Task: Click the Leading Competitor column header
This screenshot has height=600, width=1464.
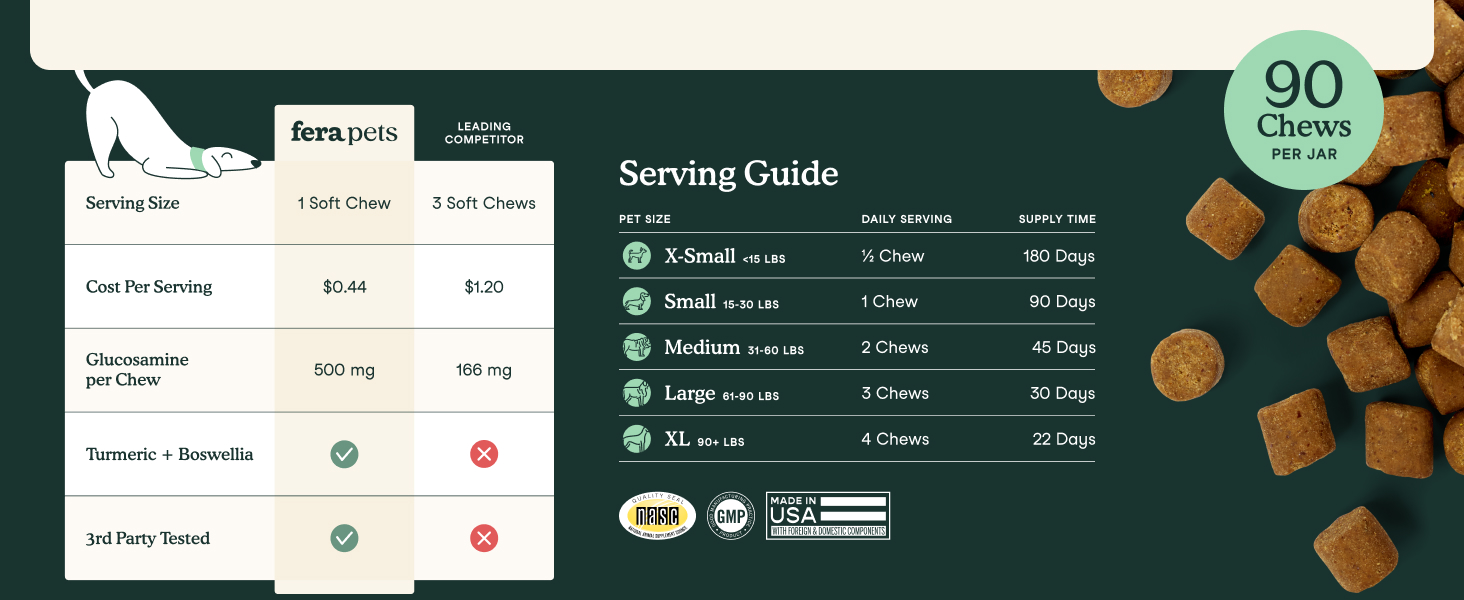Action: [484, 133]
